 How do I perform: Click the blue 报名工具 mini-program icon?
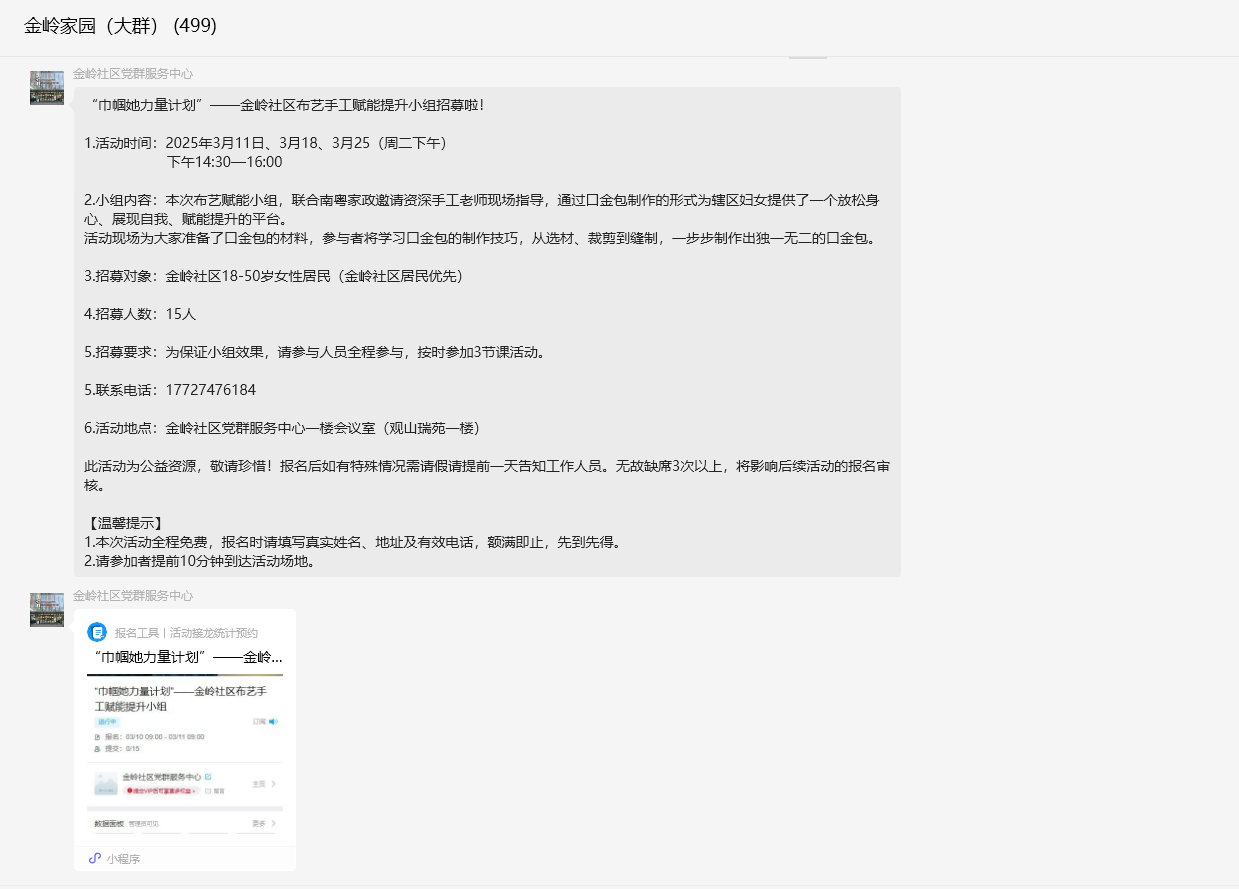point(97,632)
